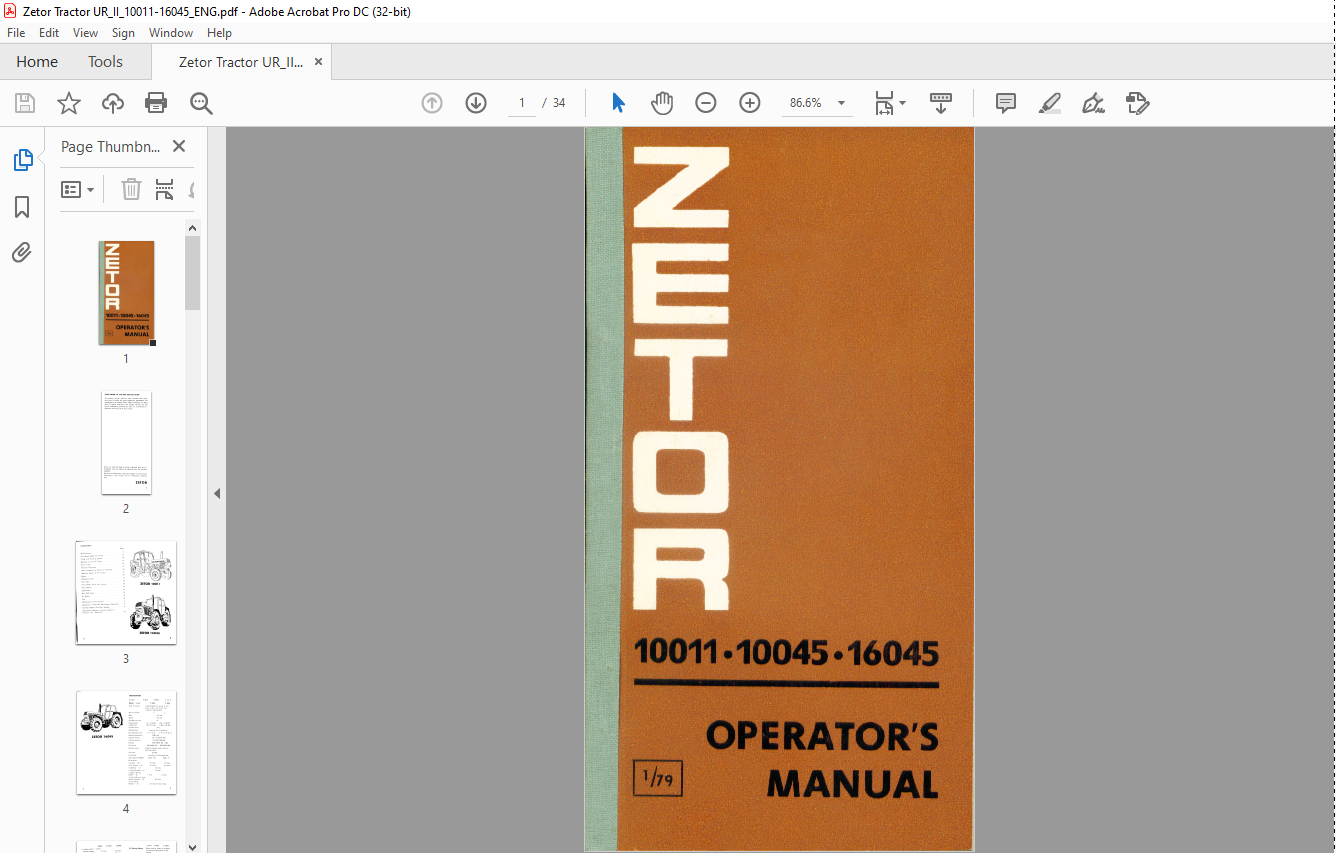Zoom in with the plus icon
Image resolution: width=1336 pixels, height=853 pixels.
[x=750, y=103]
